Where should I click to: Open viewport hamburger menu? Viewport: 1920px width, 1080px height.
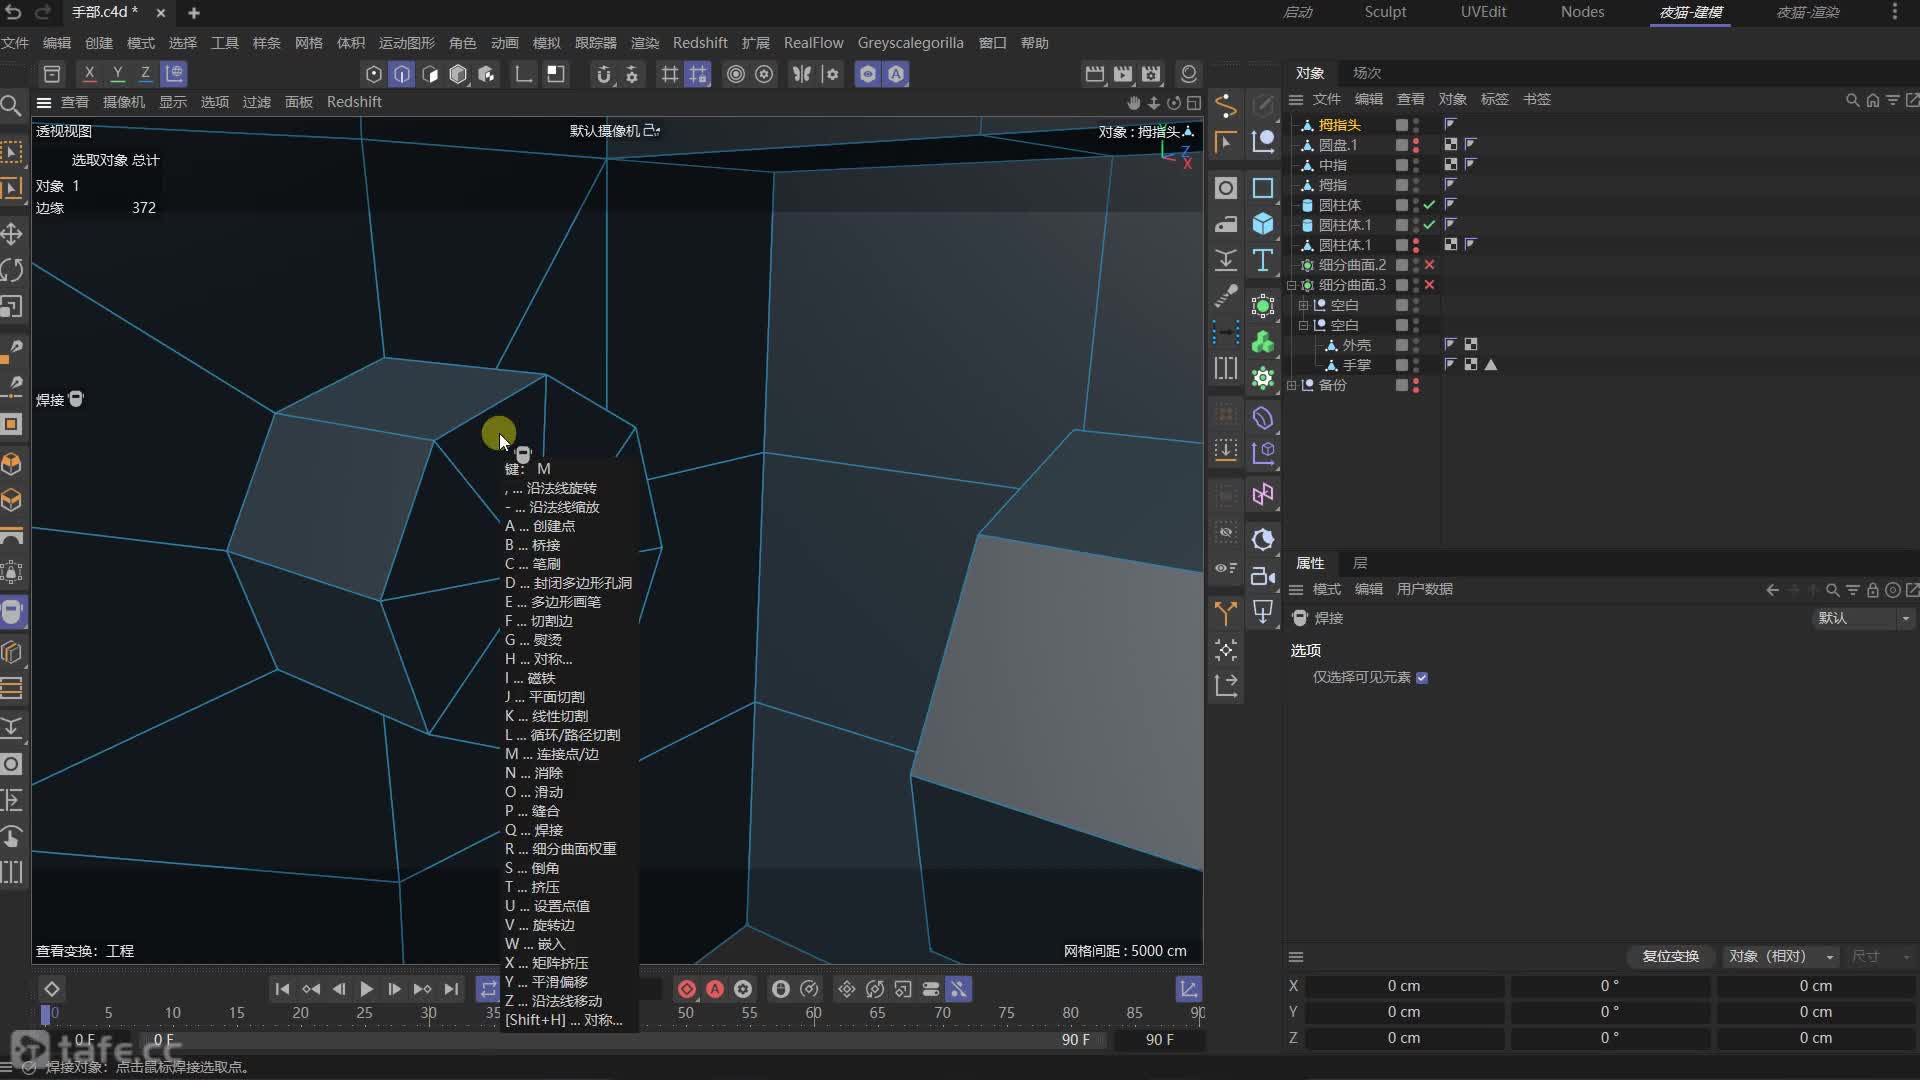coord(44,102)
